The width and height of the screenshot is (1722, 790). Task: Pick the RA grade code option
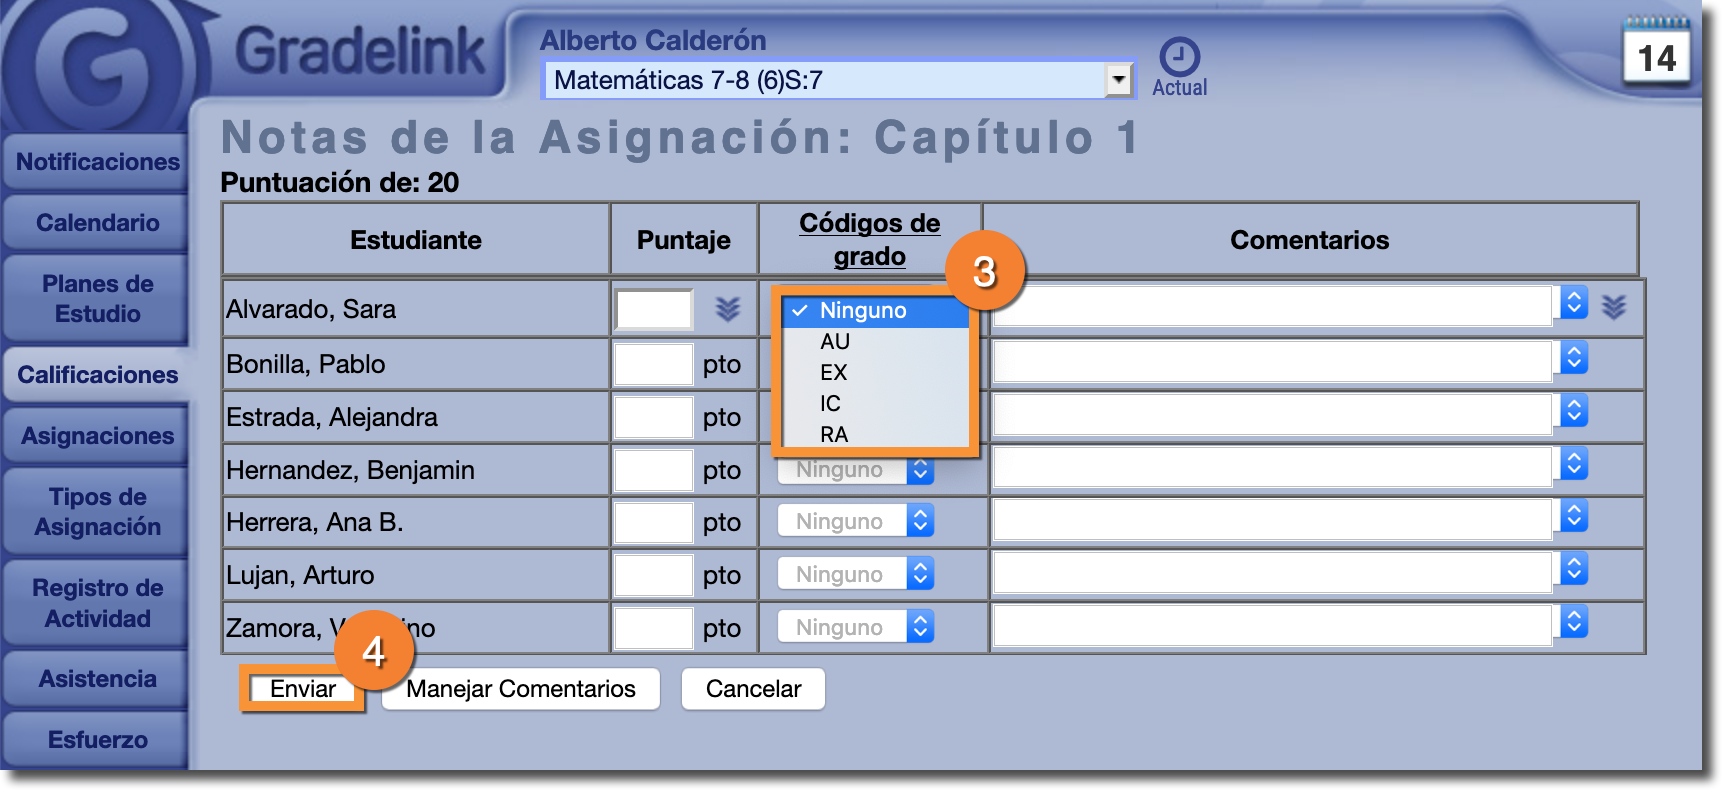pos(834,435)
